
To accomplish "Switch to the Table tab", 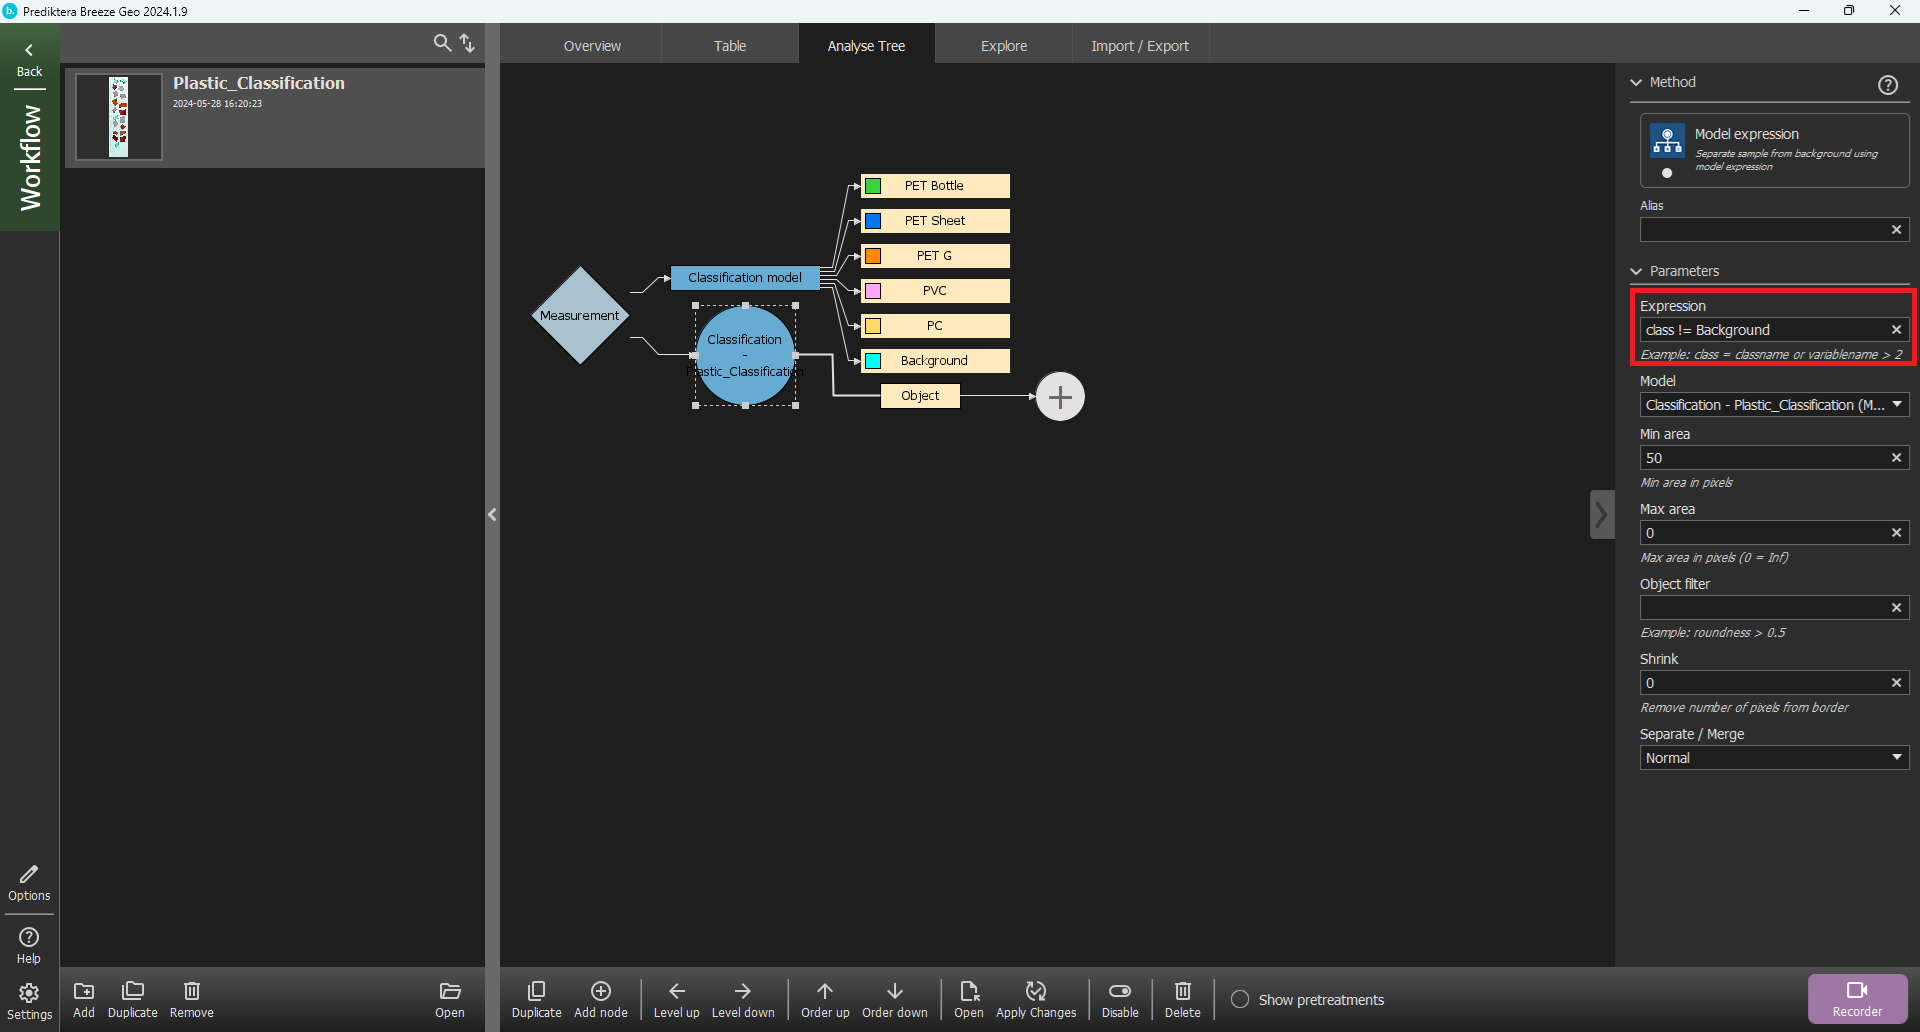I will click(729, 46).
